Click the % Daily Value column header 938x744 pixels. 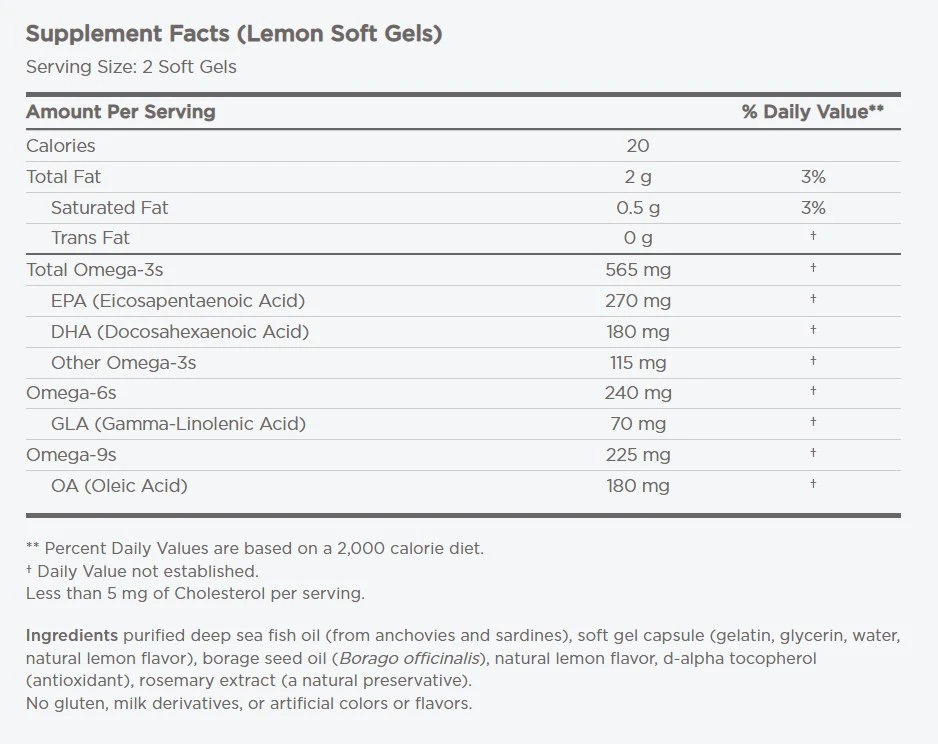coord(812,111)
